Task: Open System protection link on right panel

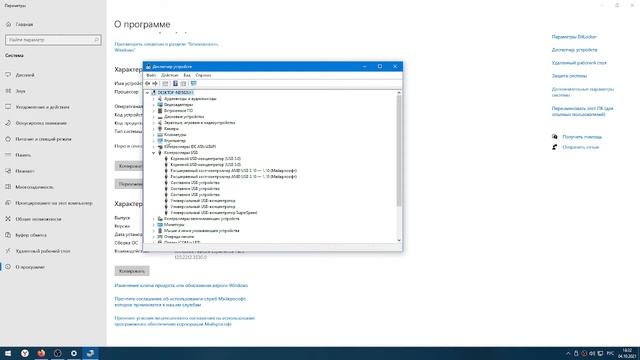Action: 569,76
